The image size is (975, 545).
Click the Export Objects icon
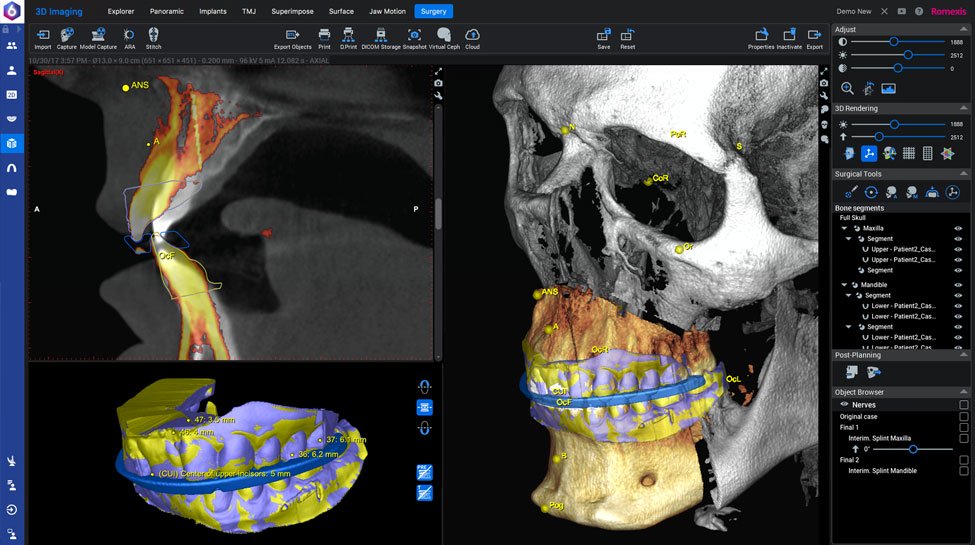(292, 35)
